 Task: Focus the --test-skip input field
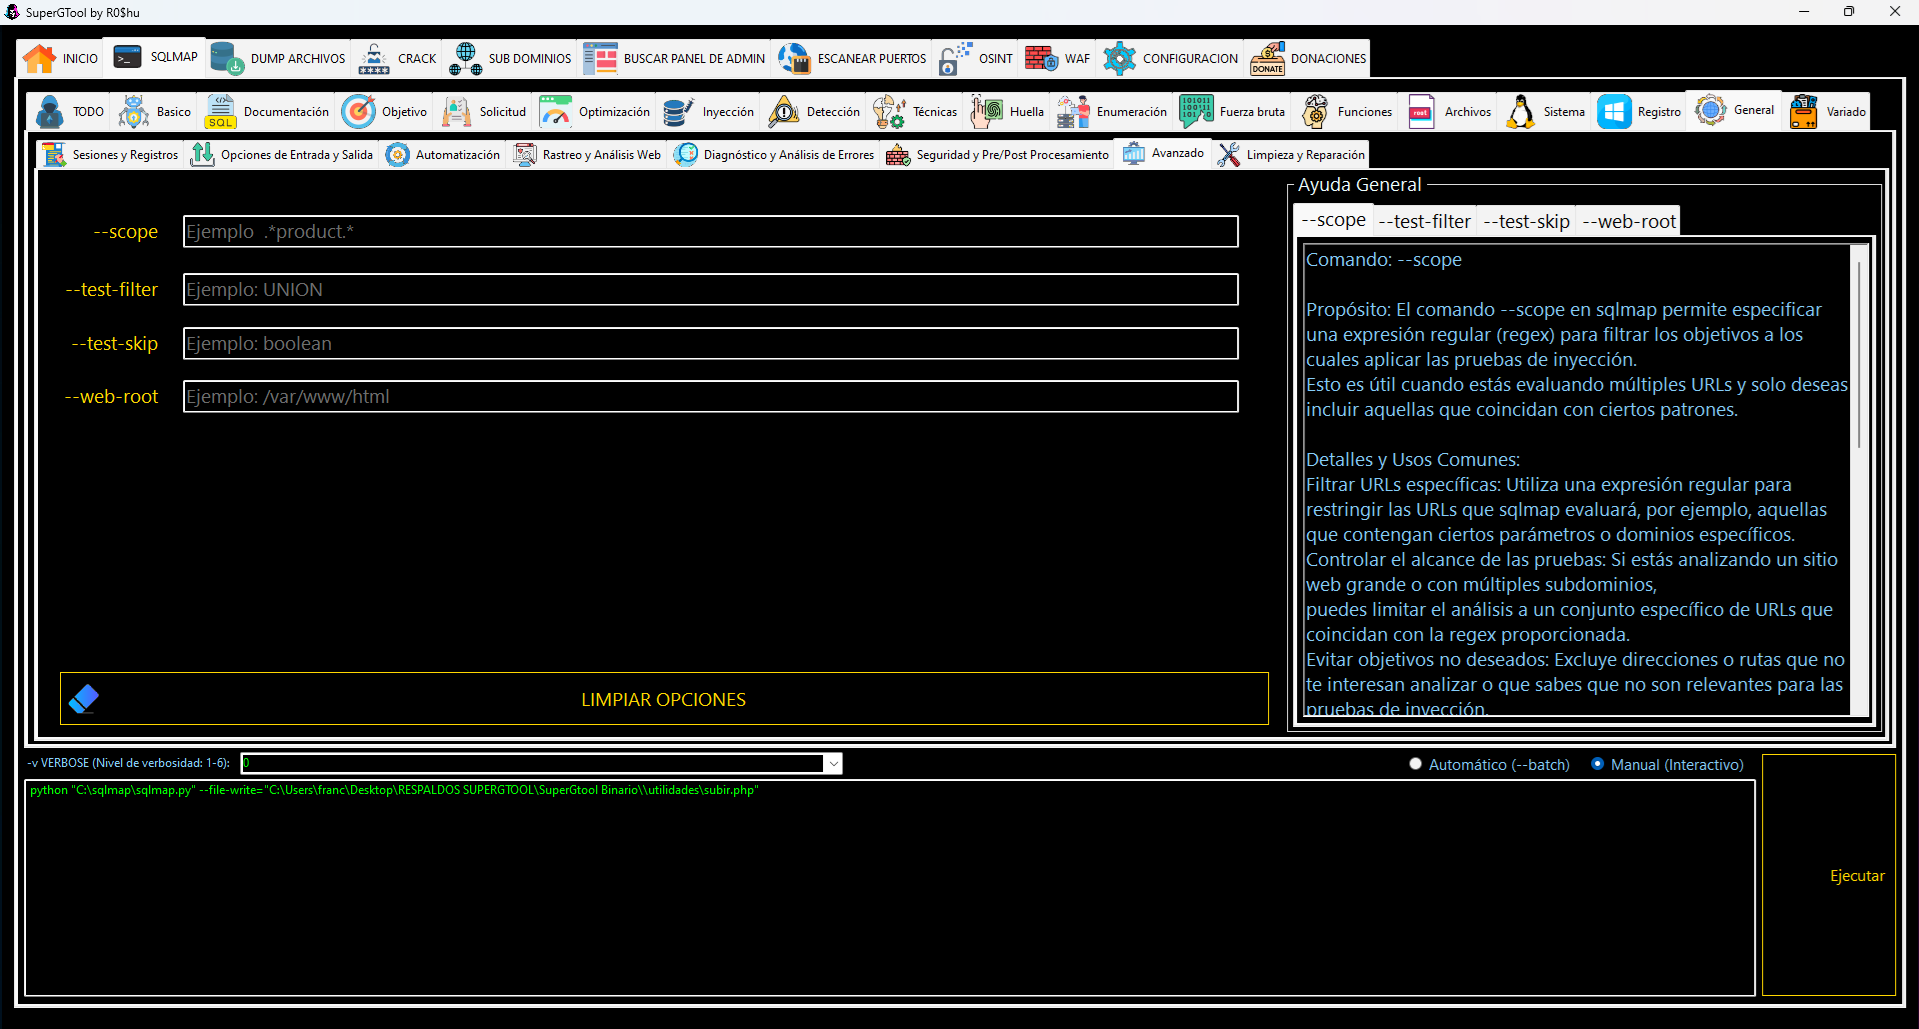[711, 343]
